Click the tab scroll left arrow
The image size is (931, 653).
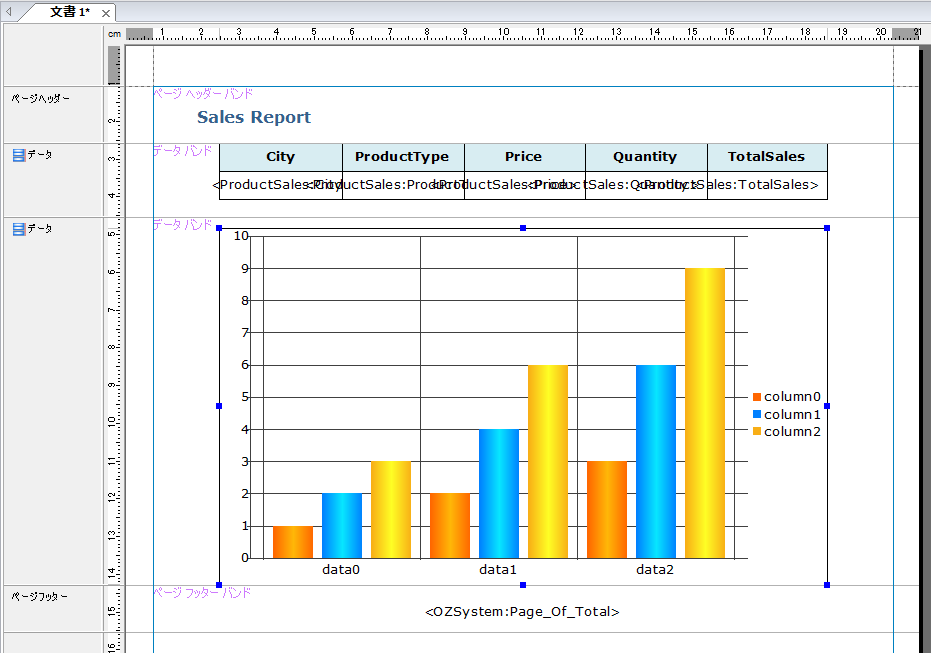[9, 12]
